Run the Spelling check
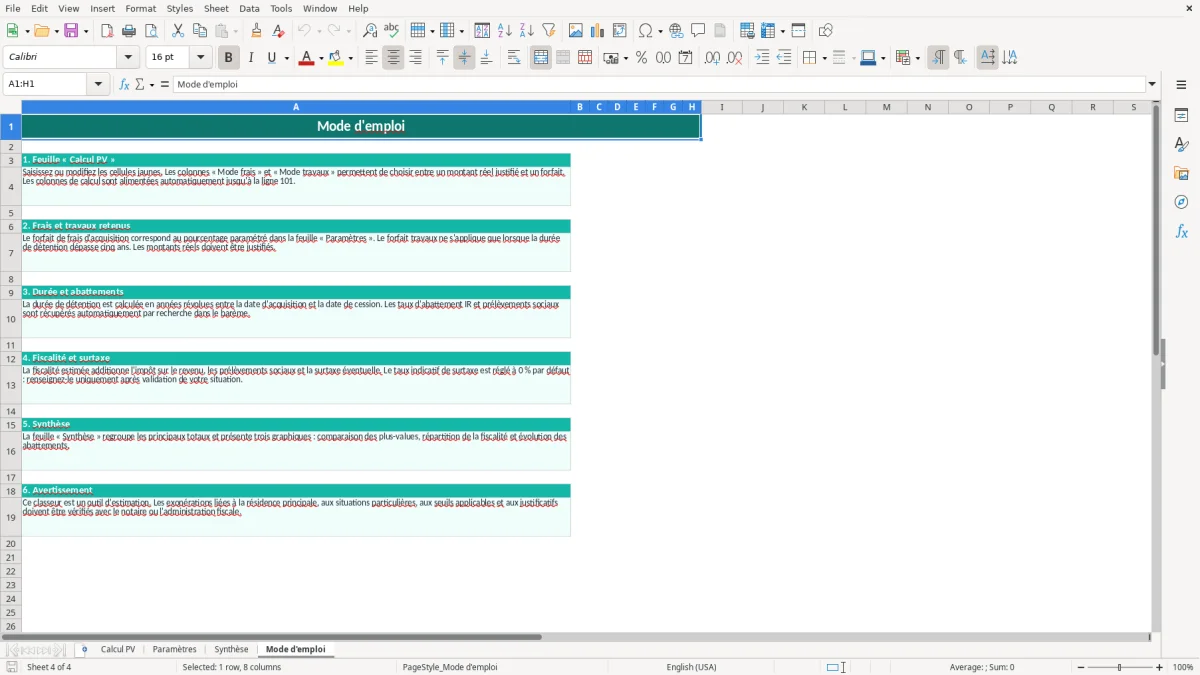The image size is (1200, 675). click(x=392, y=31)
